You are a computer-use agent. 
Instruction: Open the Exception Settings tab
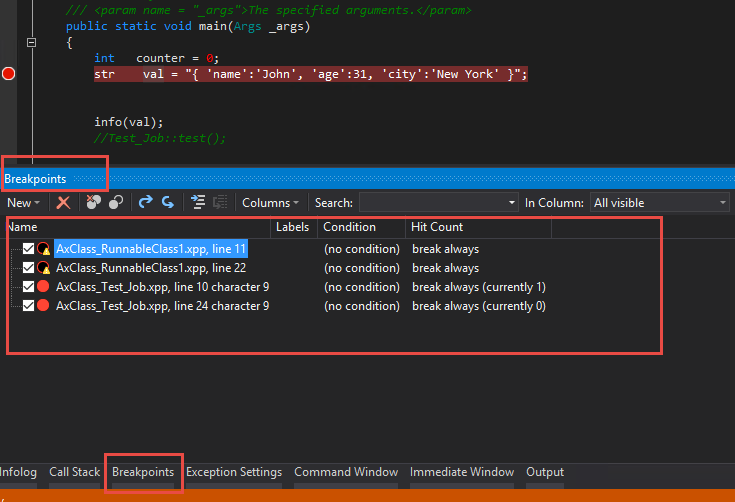[234, 472]
